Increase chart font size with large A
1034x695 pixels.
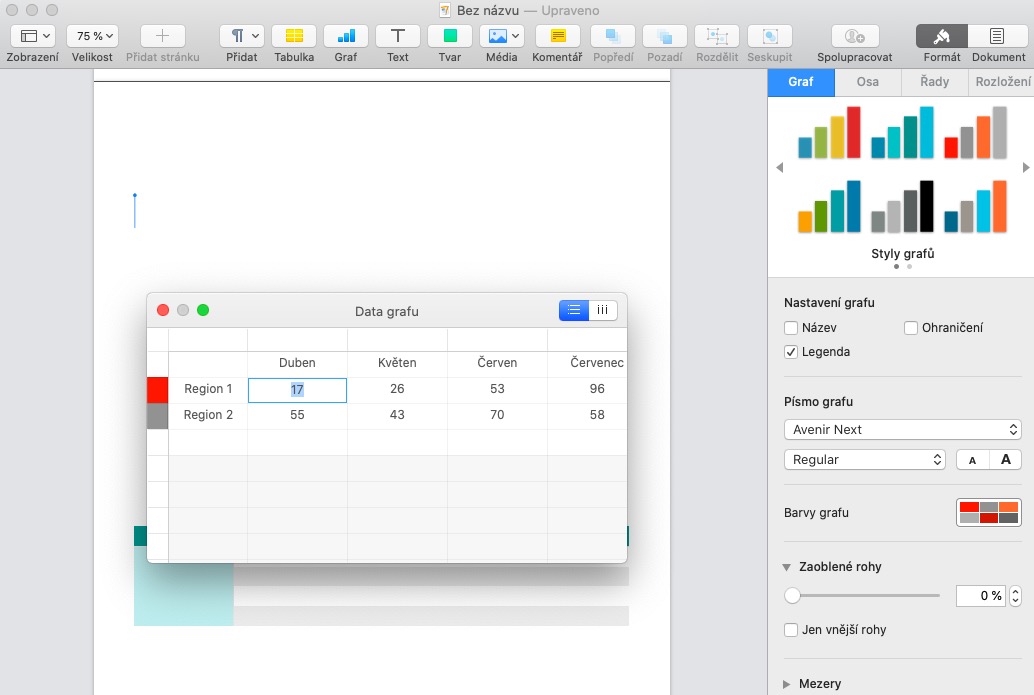pos(1006,460)
